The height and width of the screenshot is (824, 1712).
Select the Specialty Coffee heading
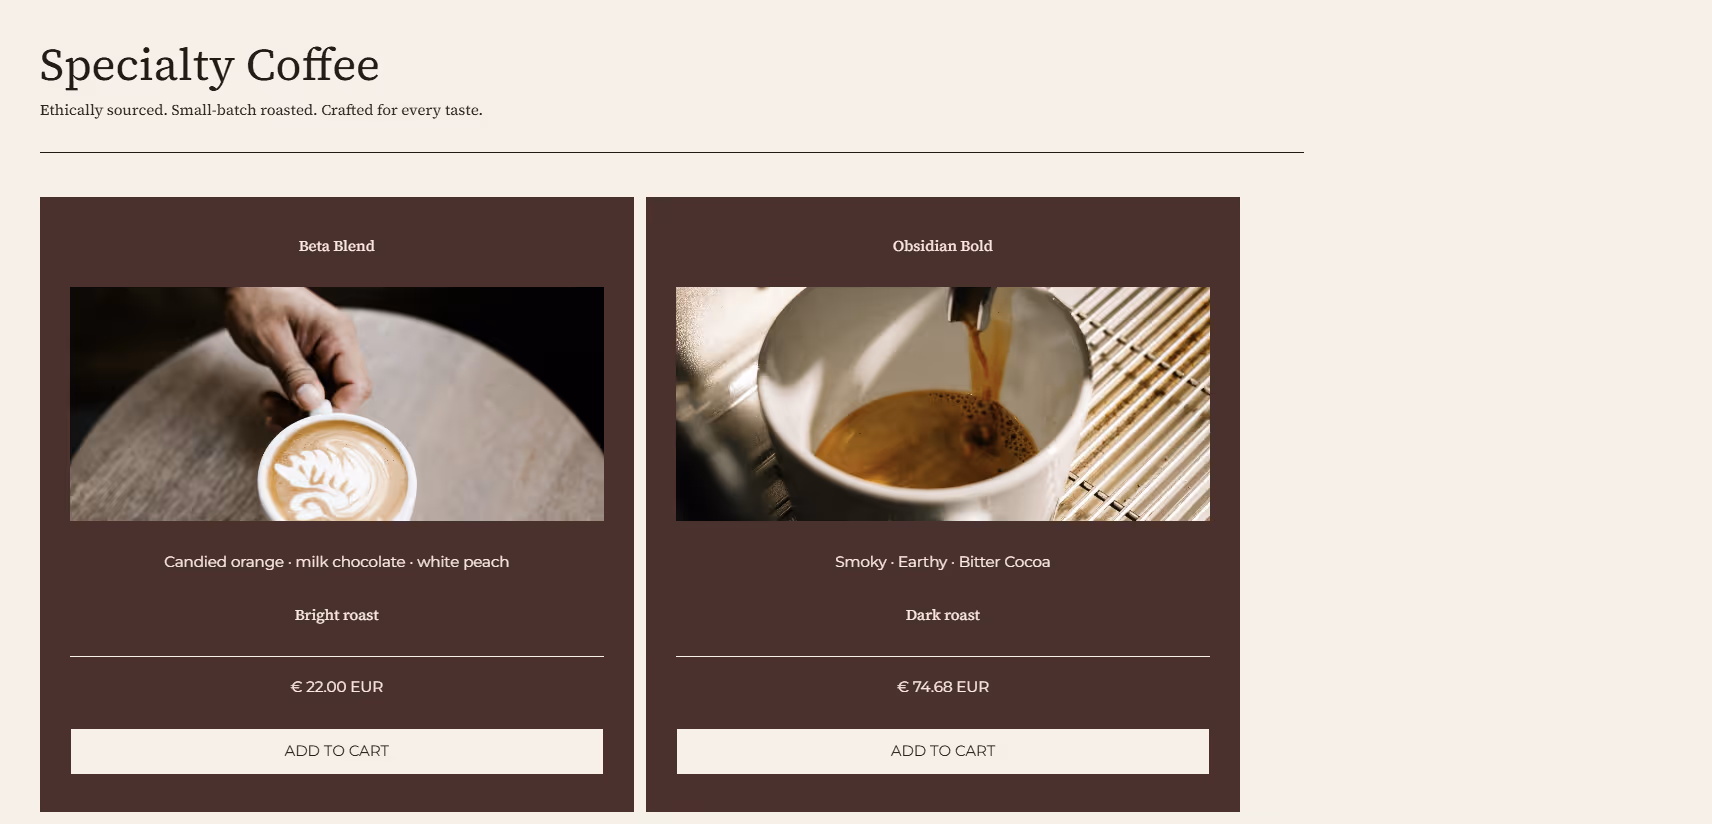209,66
